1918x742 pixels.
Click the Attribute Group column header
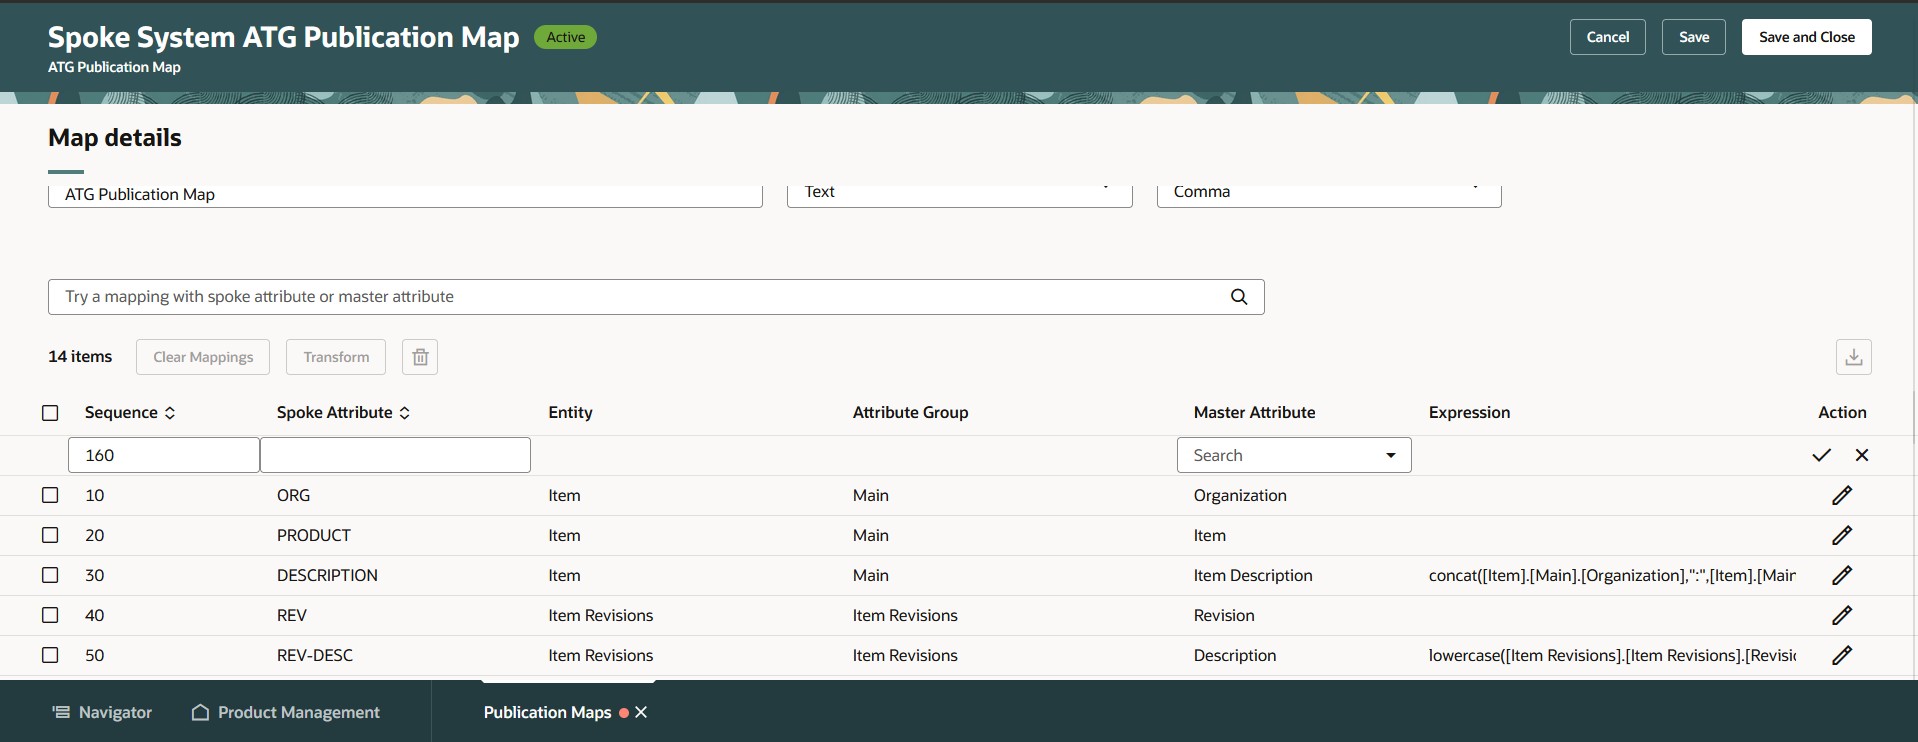pyautogui.click(x=910, y=412)
